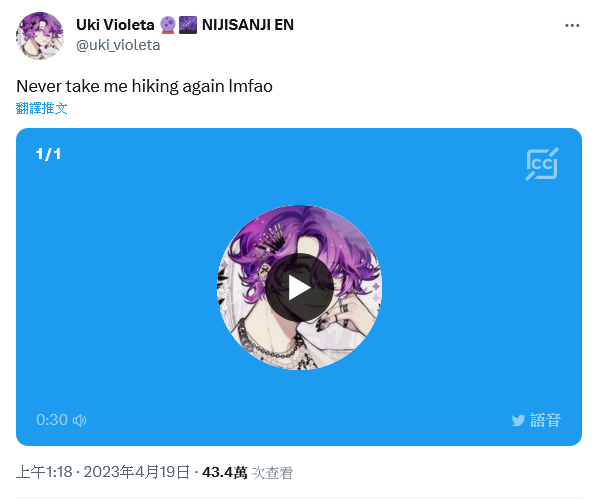This screenshot has width=598, height=500.
Task: Click the tweet text about hiking
Action: click(x=144, y=86)
